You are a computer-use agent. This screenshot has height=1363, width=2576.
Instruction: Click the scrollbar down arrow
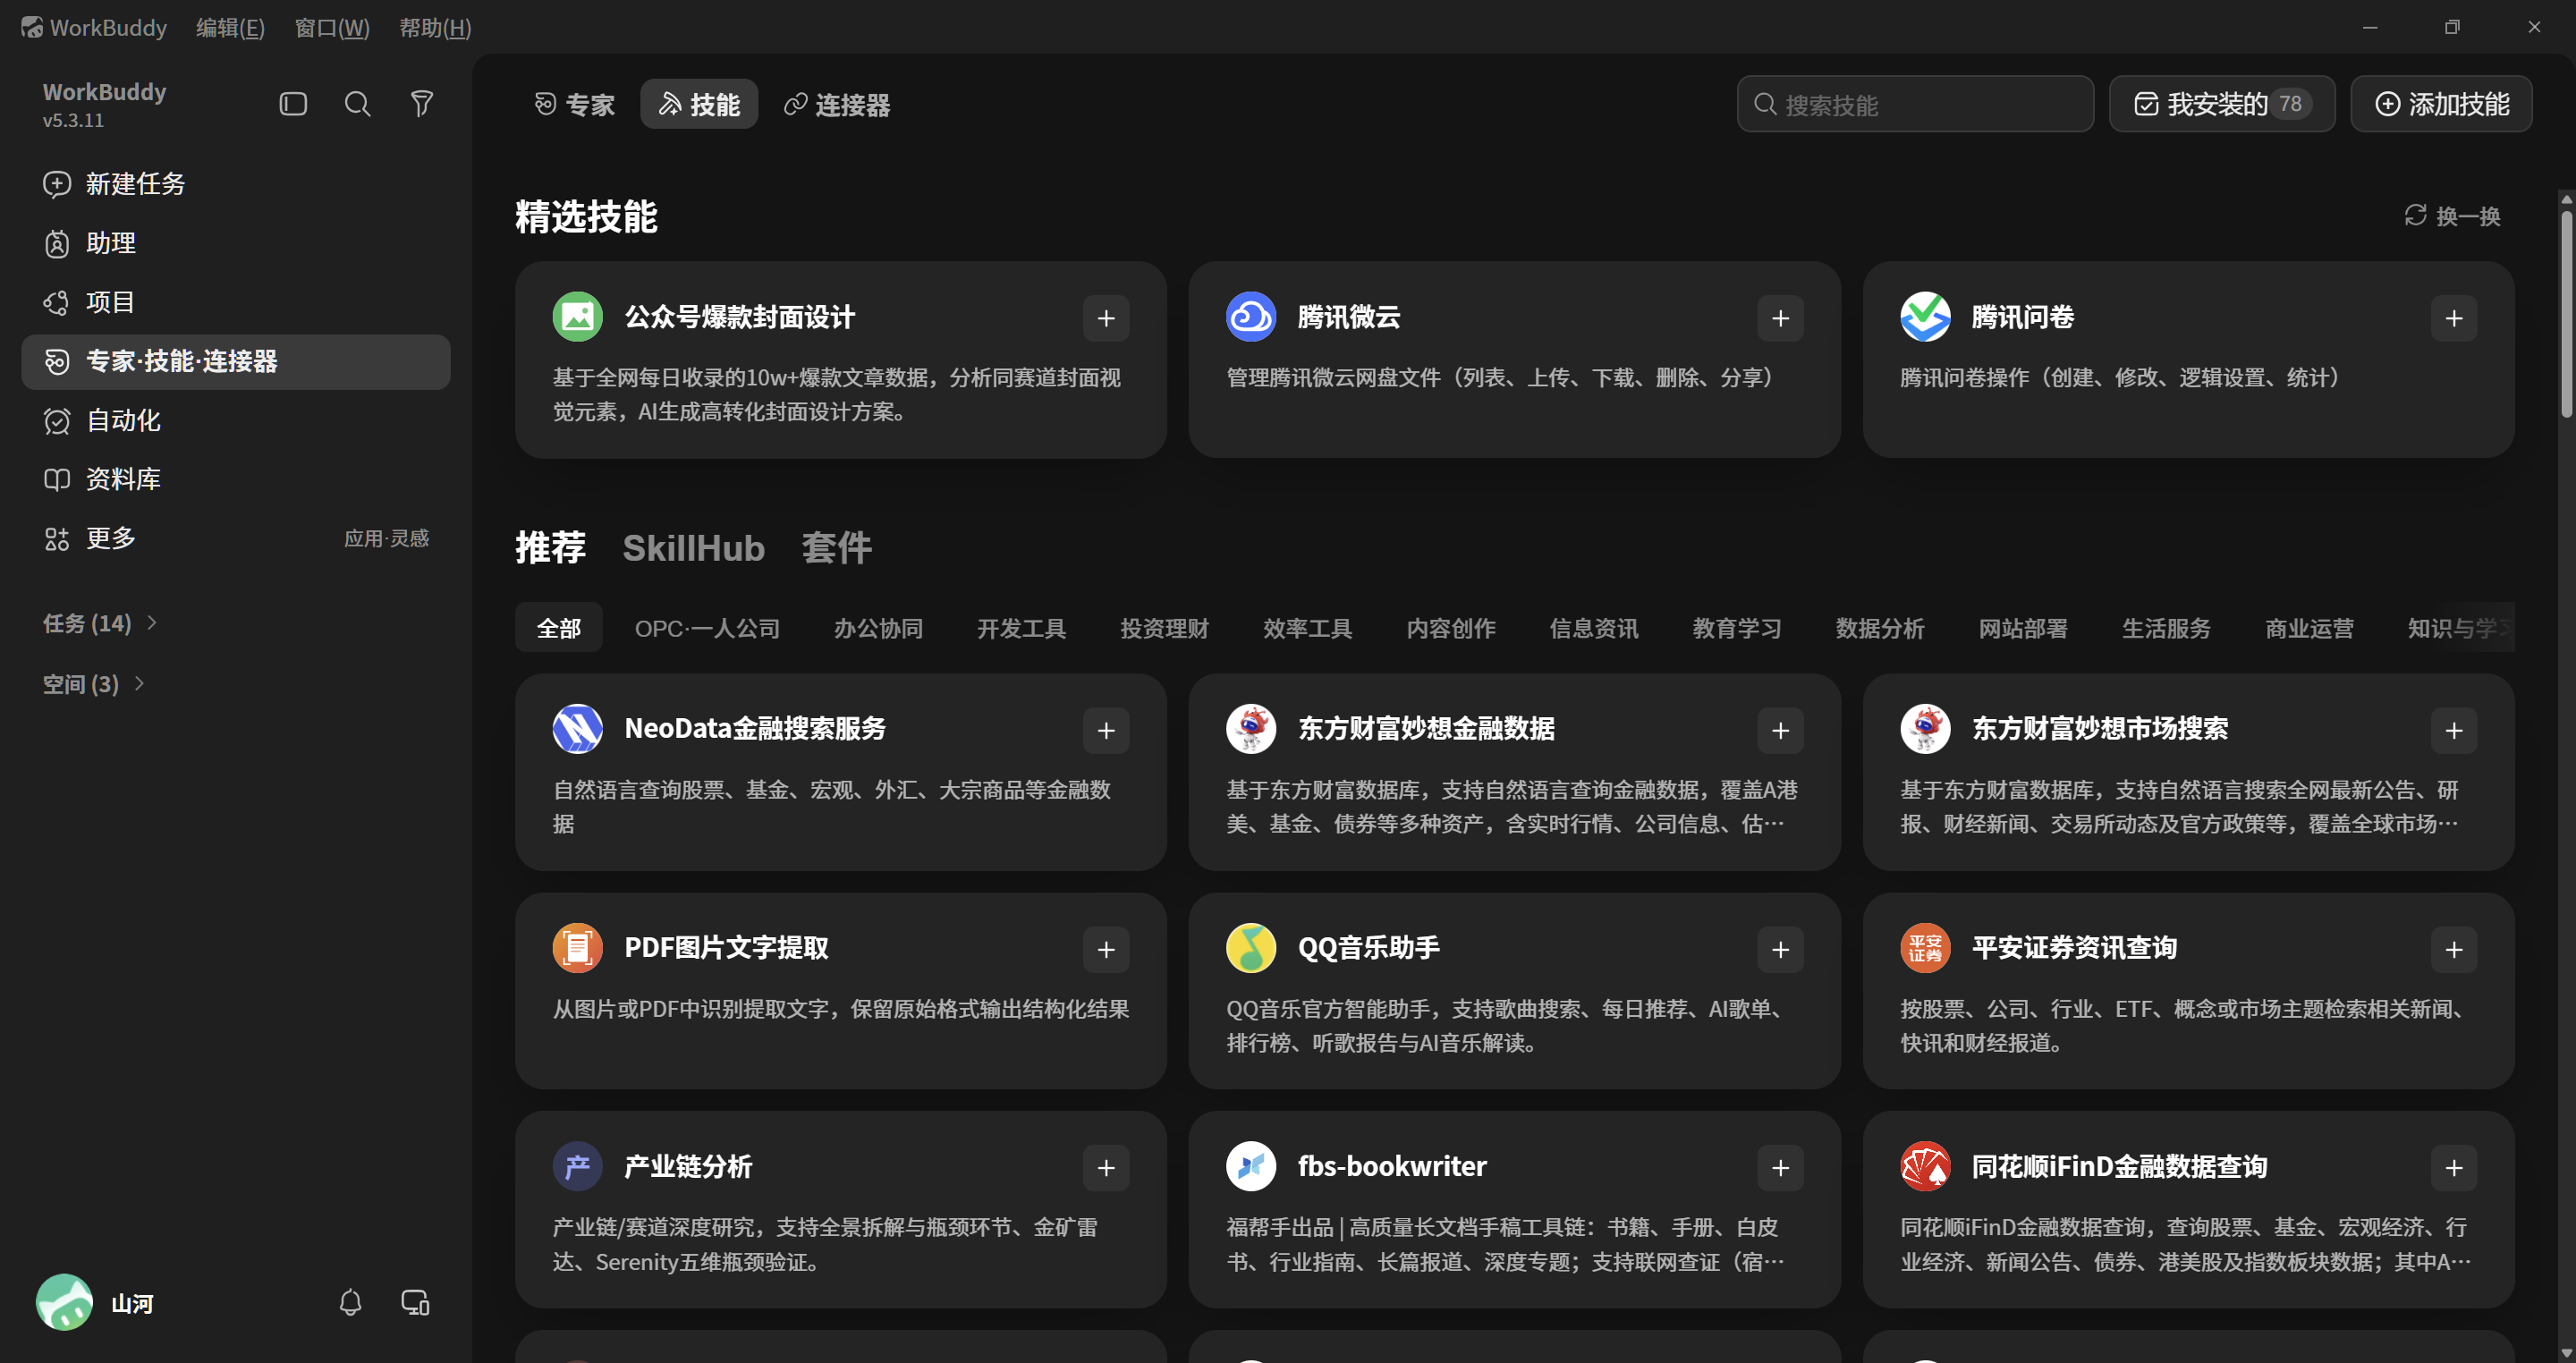[x=2566, y=1352]
